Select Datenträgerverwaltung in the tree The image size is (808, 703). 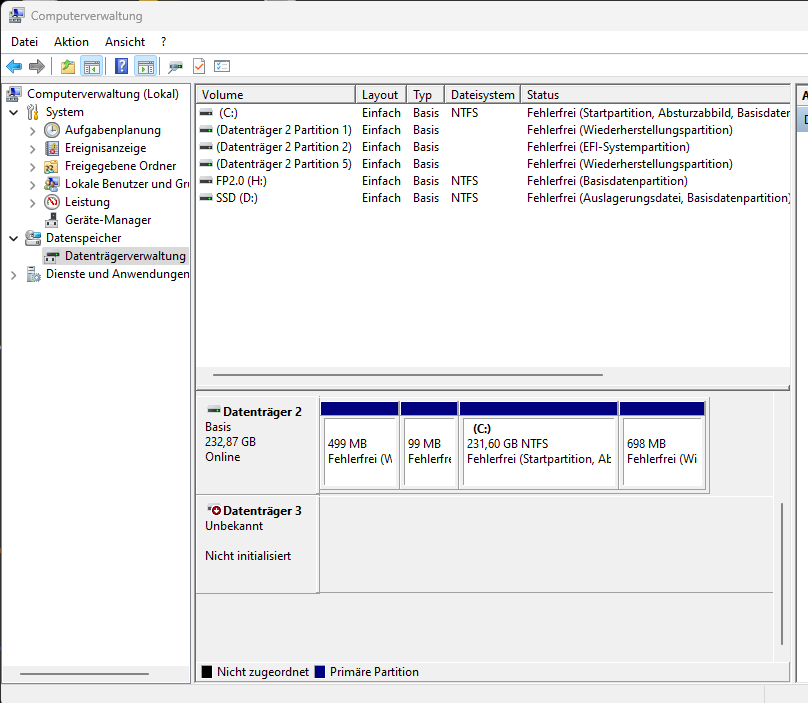pos(116,256)
